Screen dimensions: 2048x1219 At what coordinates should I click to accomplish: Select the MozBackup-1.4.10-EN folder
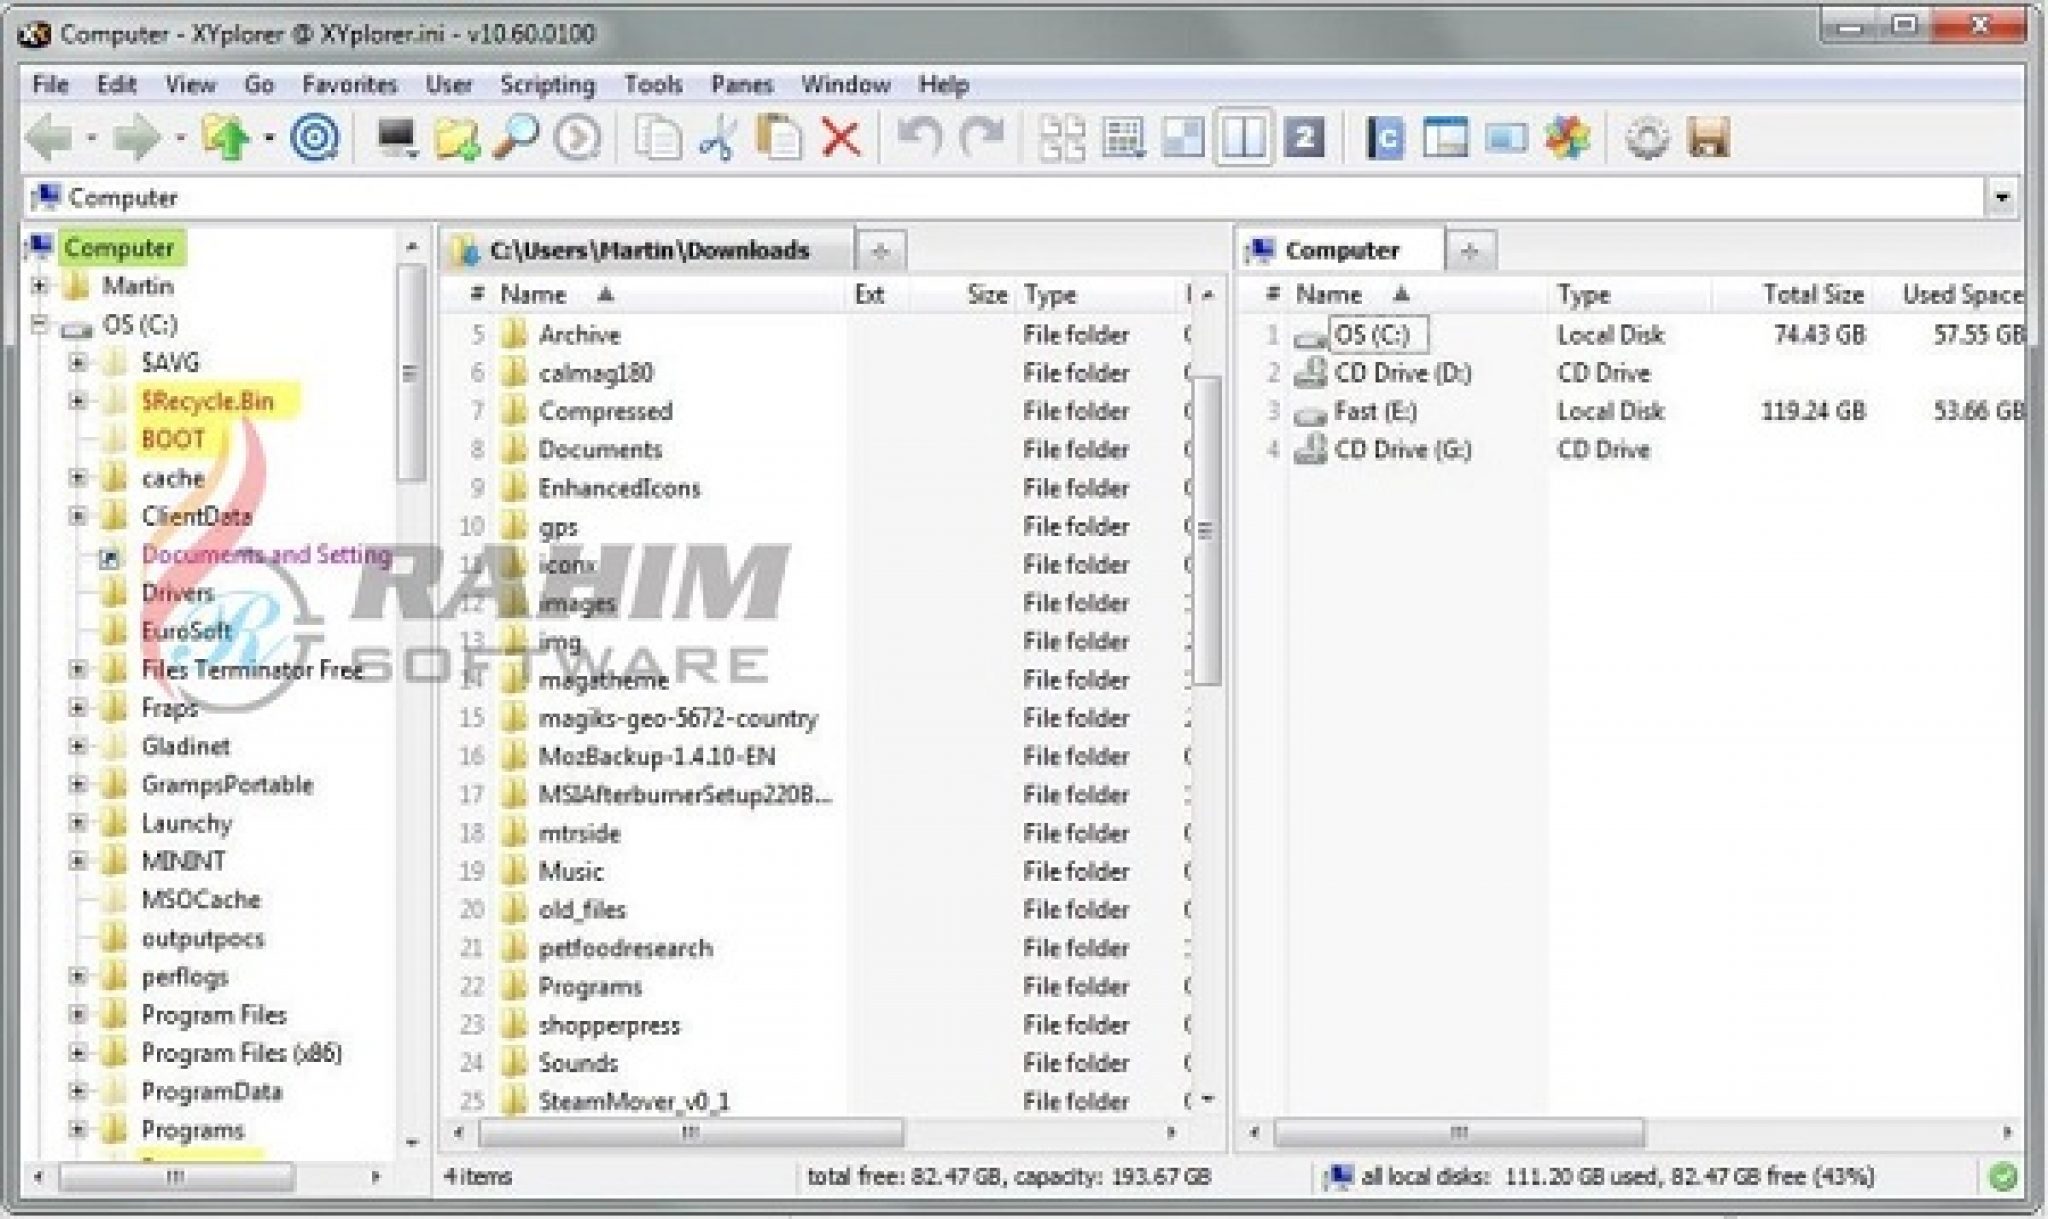click(656, 756)
